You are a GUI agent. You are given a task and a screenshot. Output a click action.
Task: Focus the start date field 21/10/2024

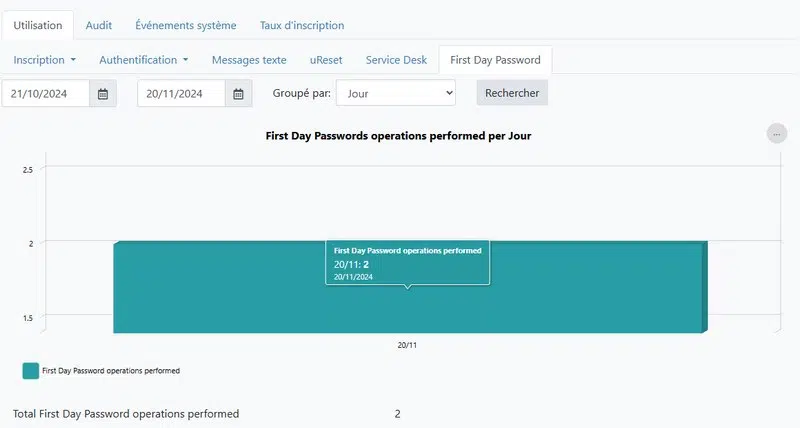point(46,94)
